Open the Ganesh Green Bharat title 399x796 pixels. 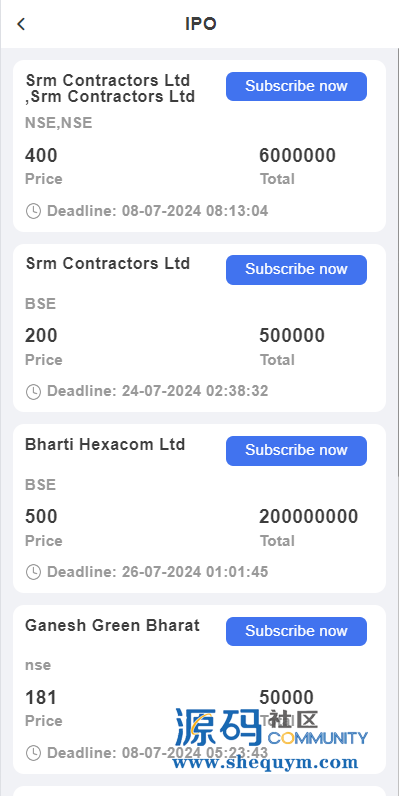[112, 625]
